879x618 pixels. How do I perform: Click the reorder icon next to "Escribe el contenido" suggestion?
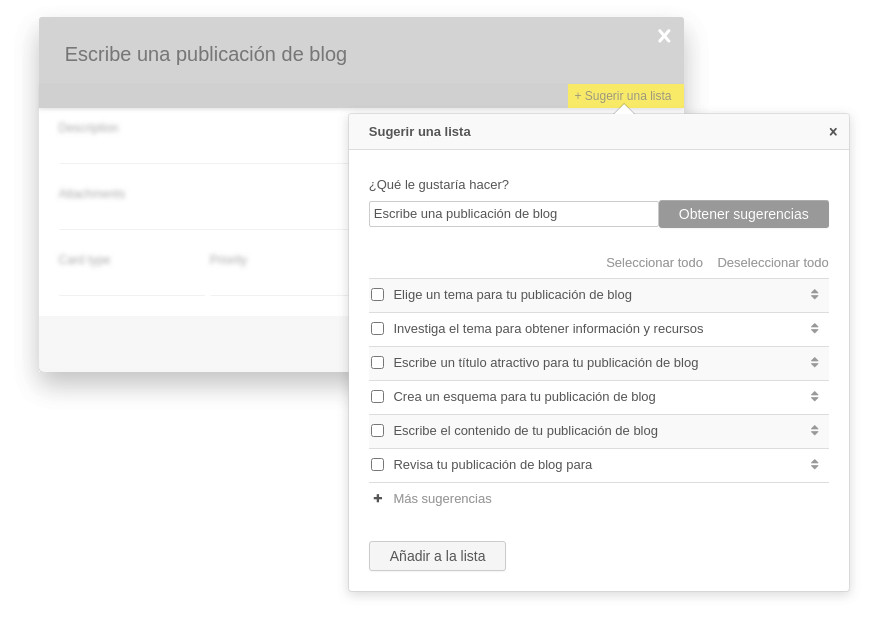pos(814,430)
